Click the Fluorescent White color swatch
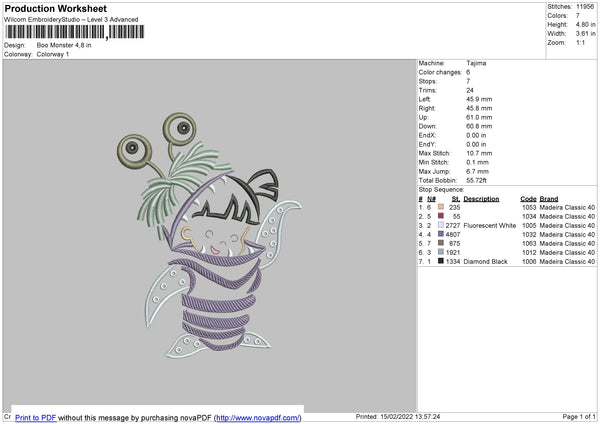The image size is (600, 424). pyautogui.click(x=441, y=225)
